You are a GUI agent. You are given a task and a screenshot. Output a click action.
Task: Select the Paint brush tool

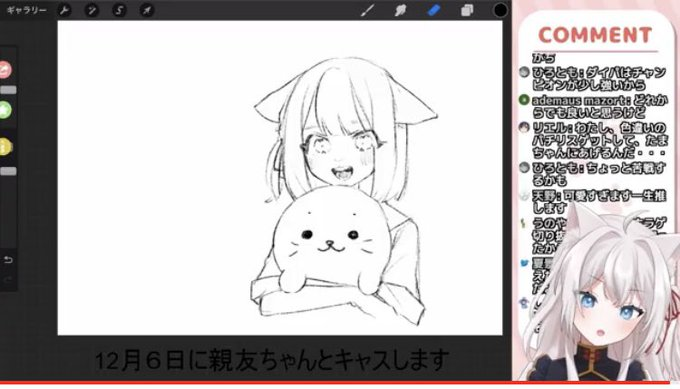[368, 10]
